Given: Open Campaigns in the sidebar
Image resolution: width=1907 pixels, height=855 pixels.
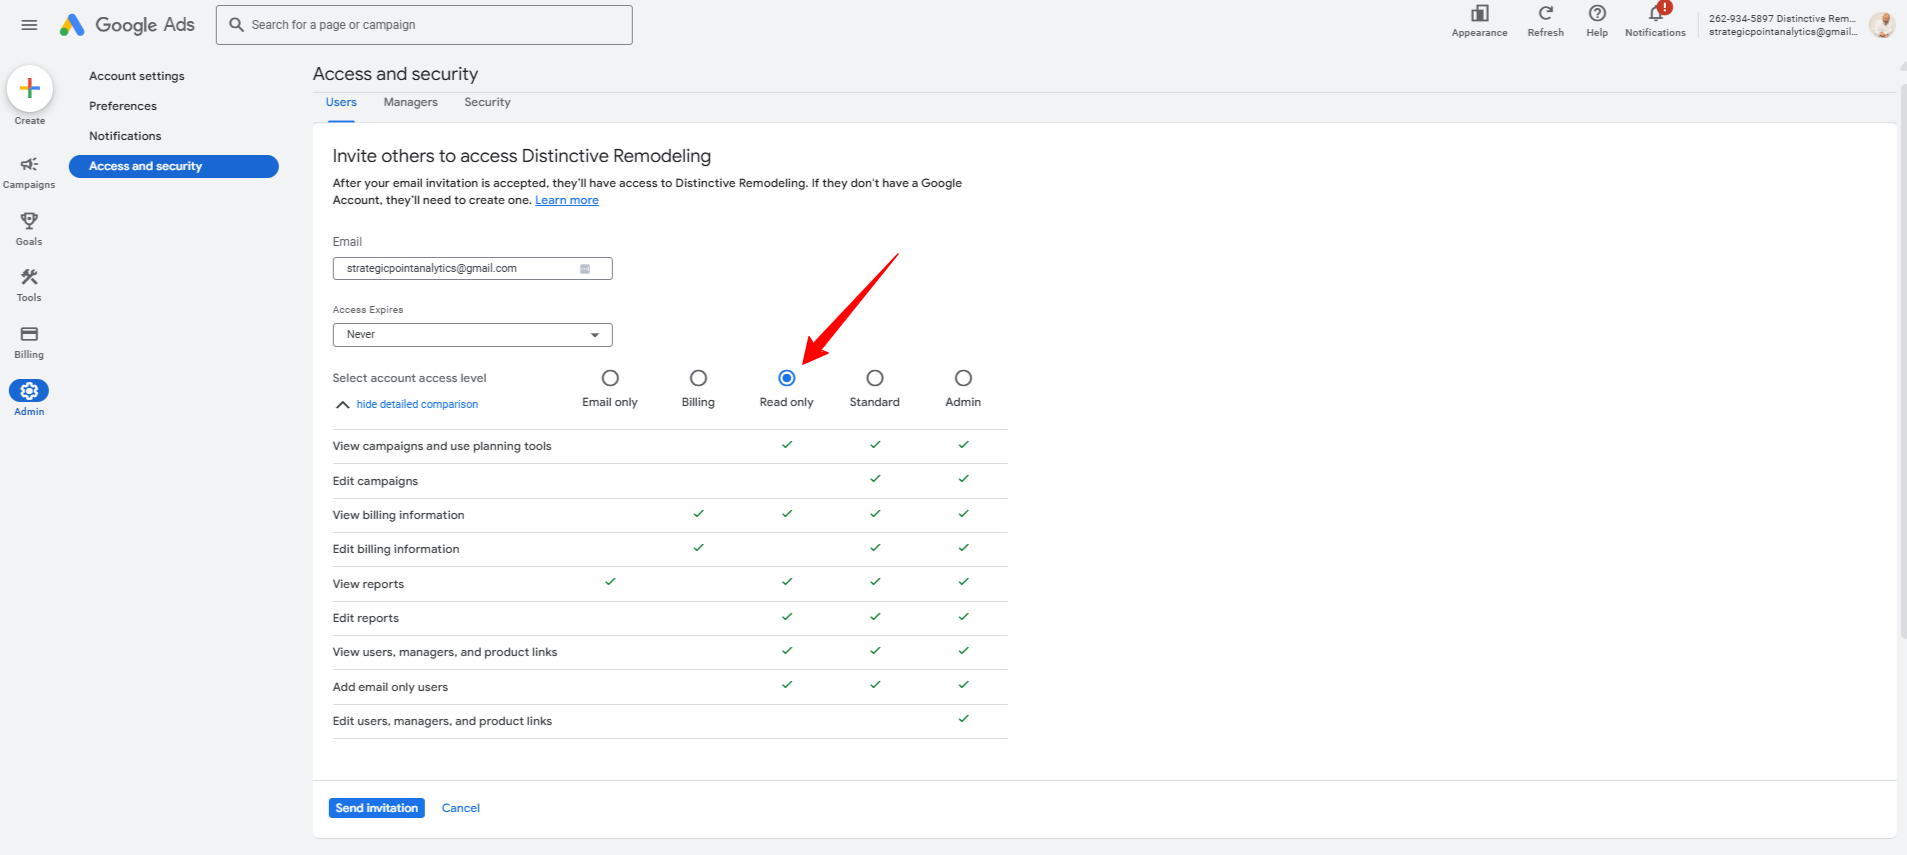Looking at the screenshot, I should click(29, 172).
